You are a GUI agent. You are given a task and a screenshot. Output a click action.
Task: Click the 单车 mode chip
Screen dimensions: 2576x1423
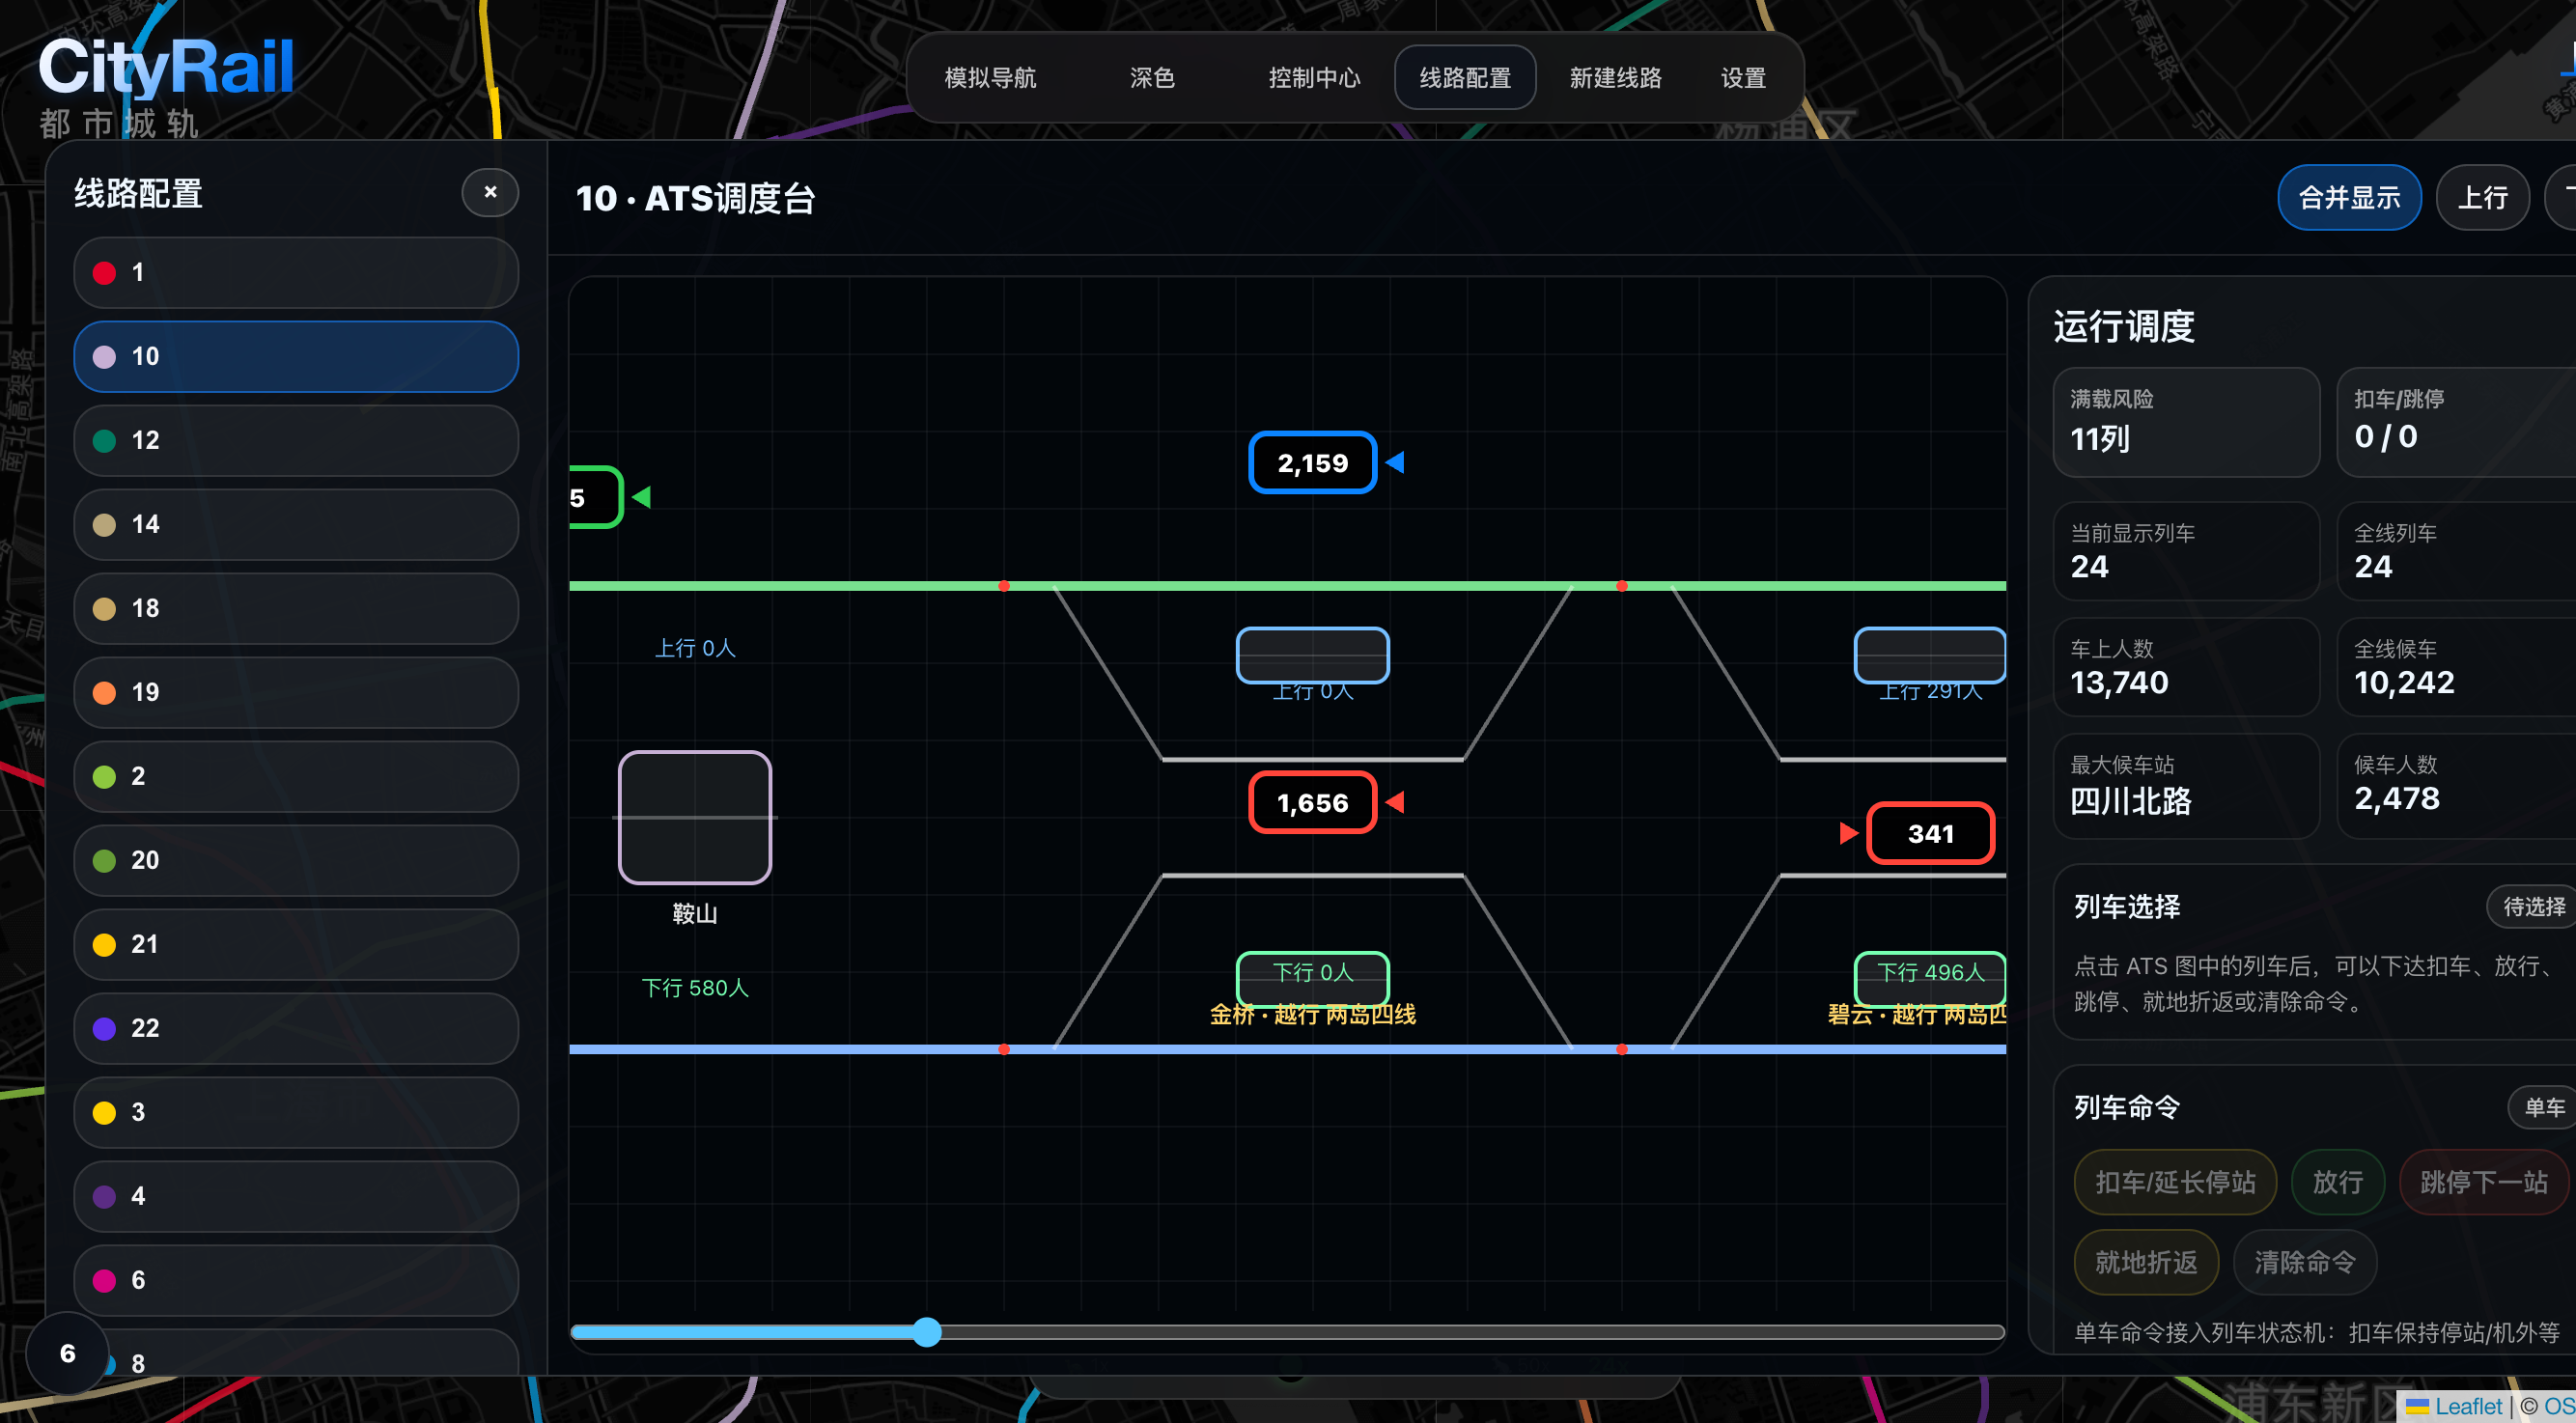click(2543, 1107)
